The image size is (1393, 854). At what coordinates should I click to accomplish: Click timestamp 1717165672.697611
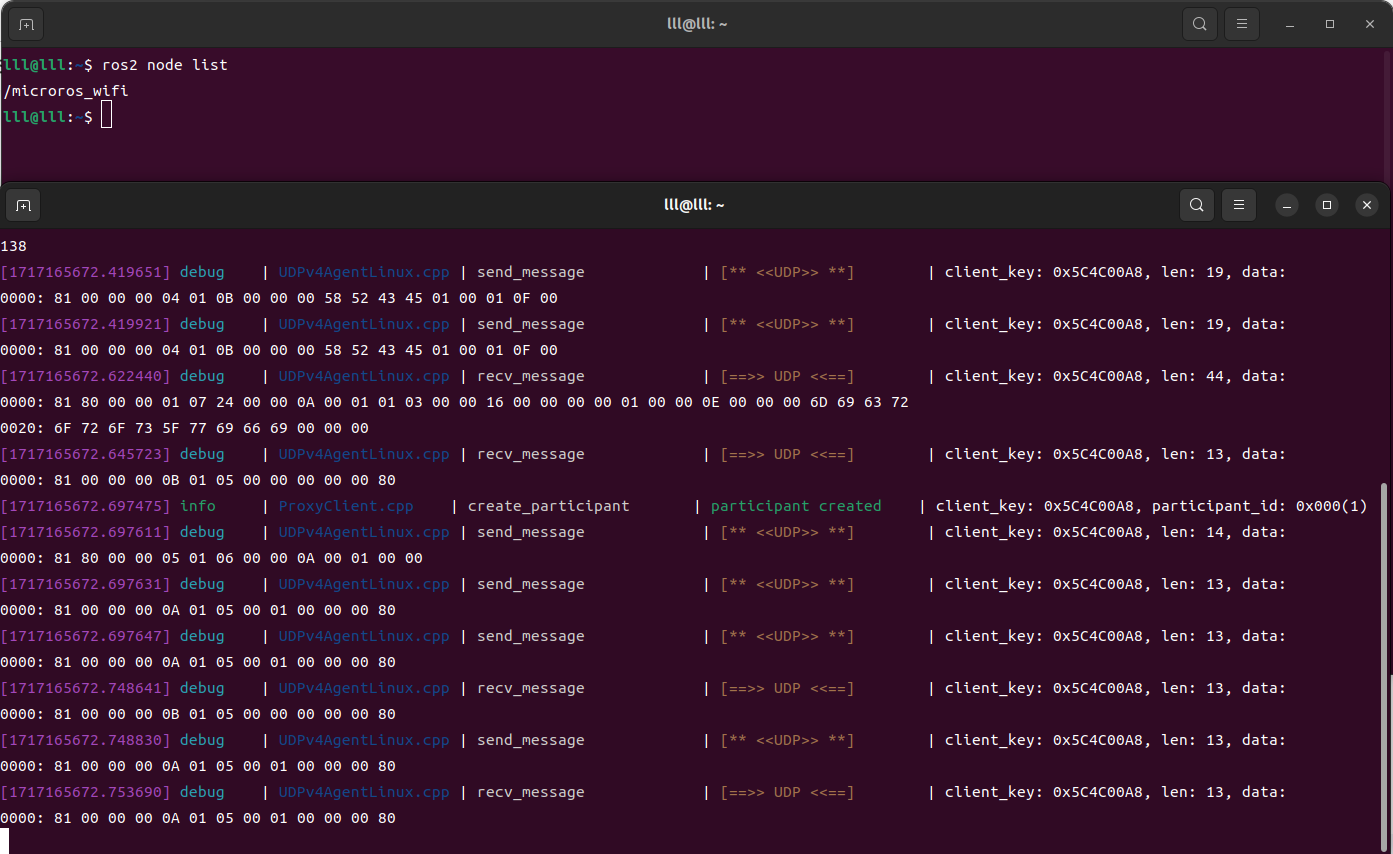pyautogui.click(x=86, y=532)
